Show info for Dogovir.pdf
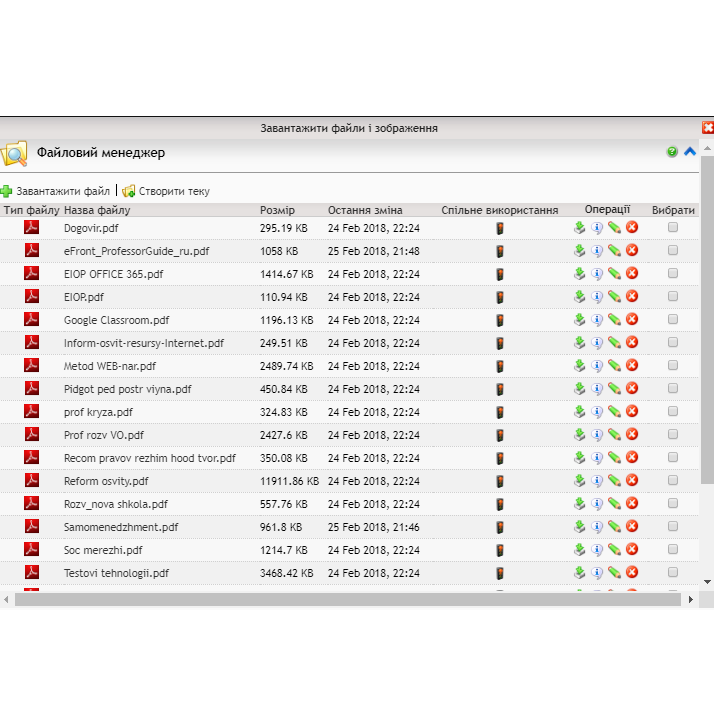 (x=597, y=227)
